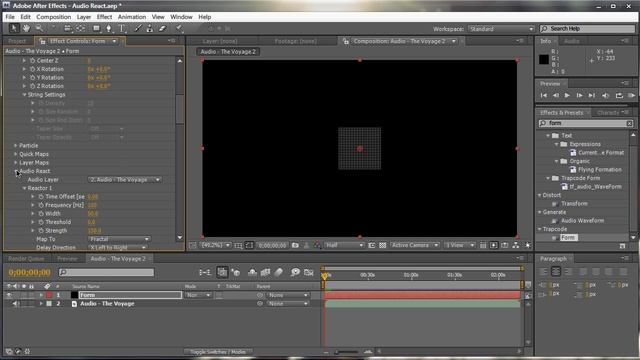Screen dimensions: 640x360
Task: Mute audio of Audio - The Voyage layer
Action: 16,304
